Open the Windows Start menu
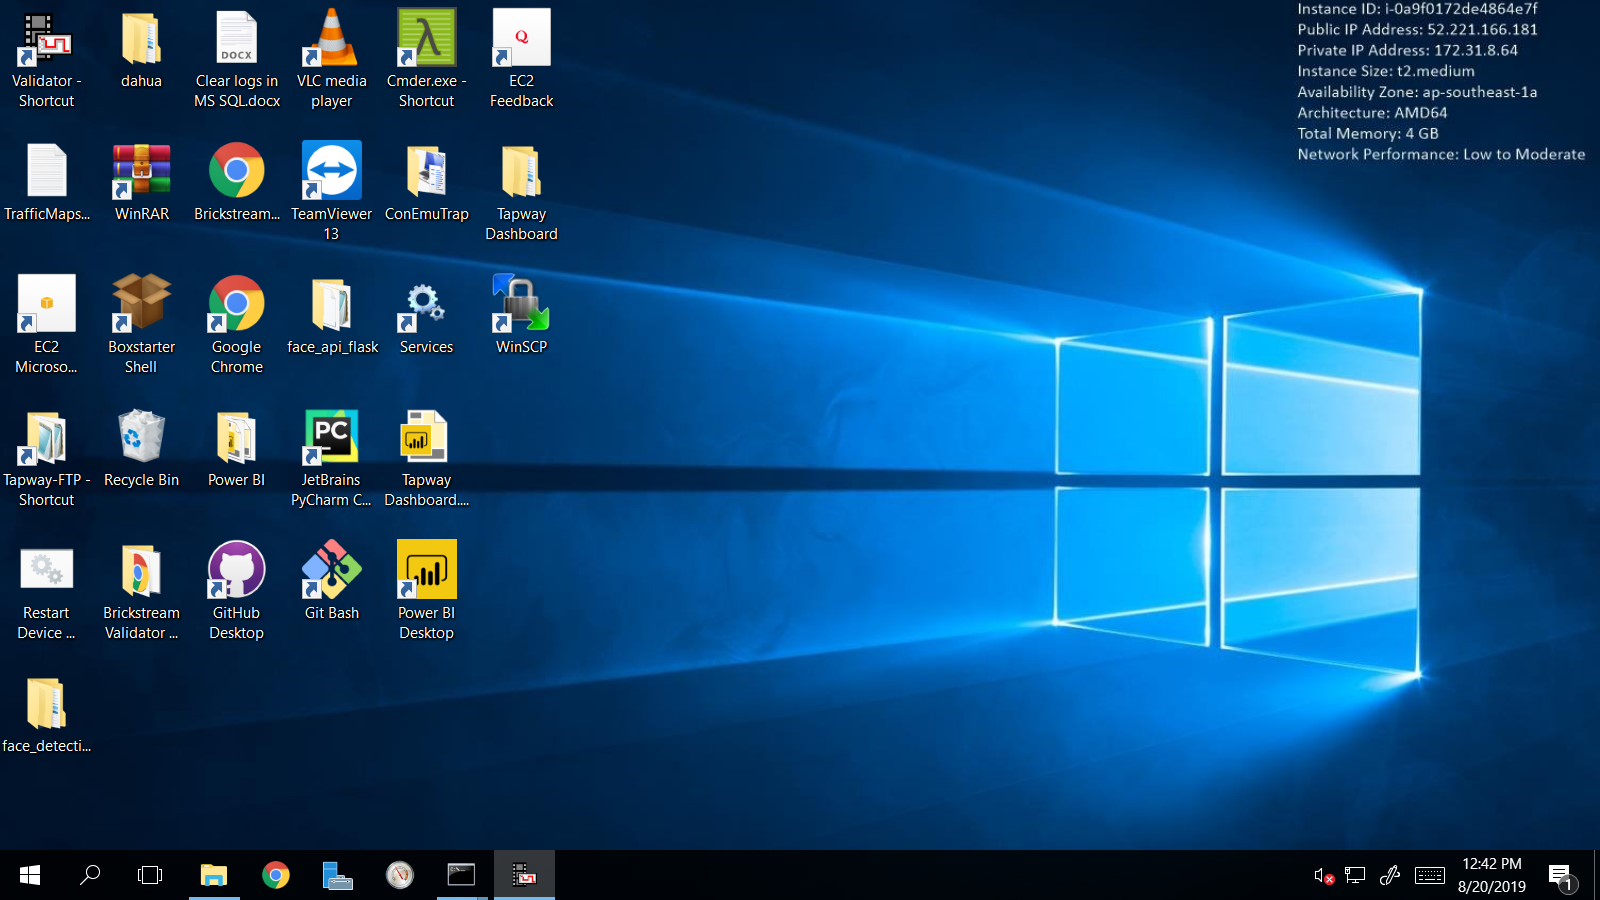1600x900 pixels. coord(30,875)
